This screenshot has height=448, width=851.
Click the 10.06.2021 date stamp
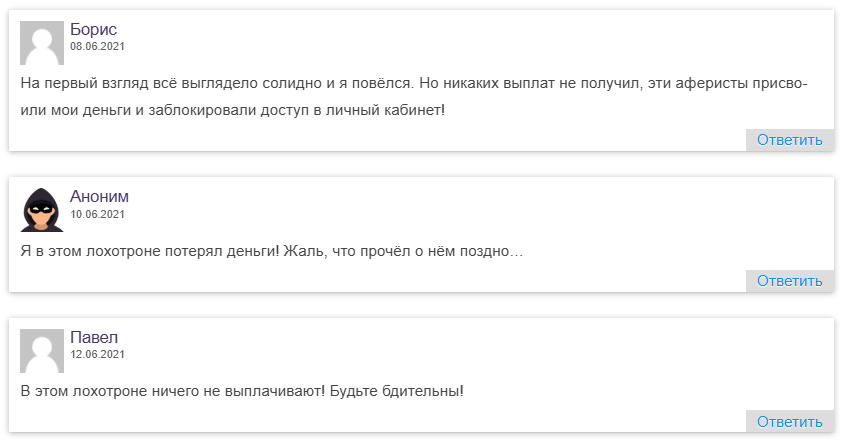tap(97, 214)
